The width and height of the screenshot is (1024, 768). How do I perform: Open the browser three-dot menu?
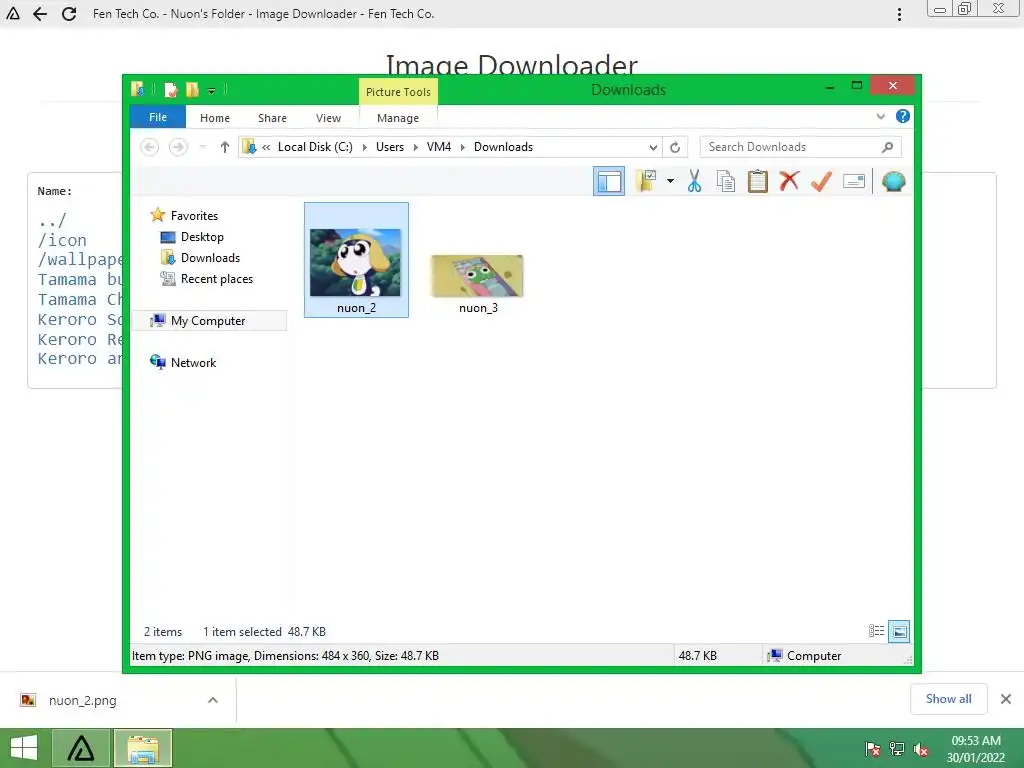click(899, 14)
